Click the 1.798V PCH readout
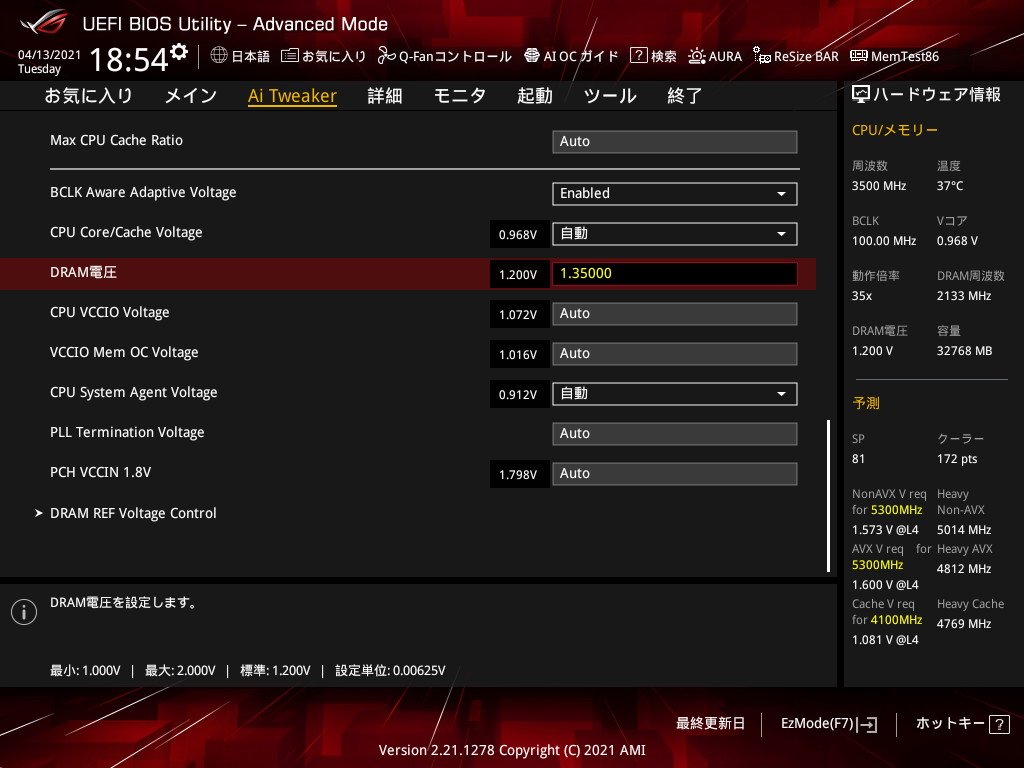This screenshot has height=768, width=1024. [x=518, y=475]
